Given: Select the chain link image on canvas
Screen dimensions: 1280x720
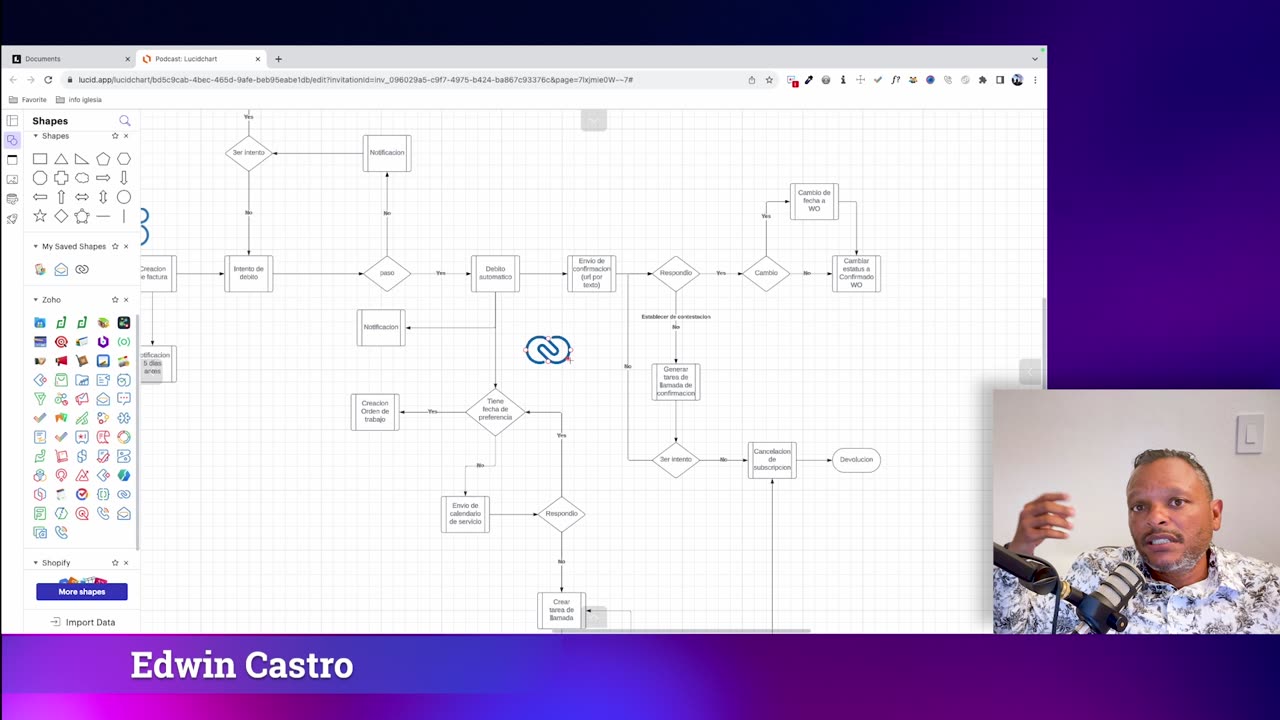Looking at the screenshot, I should (x=548, y=349).
